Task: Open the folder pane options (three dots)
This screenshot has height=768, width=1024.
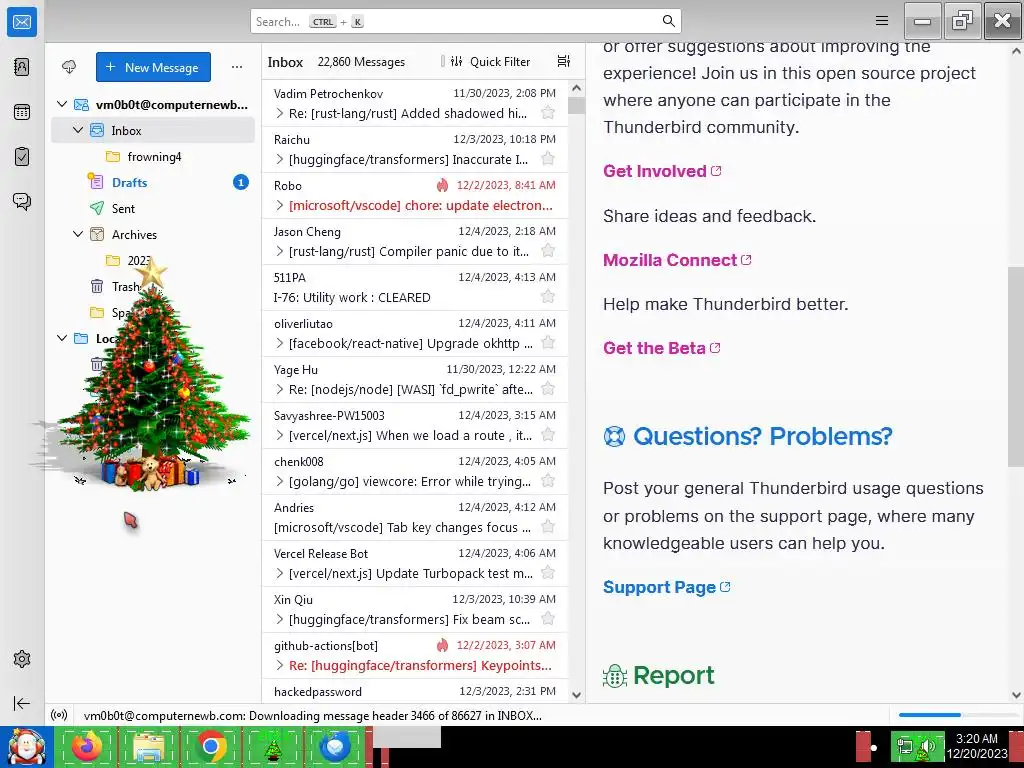Action: coord(236,67)
